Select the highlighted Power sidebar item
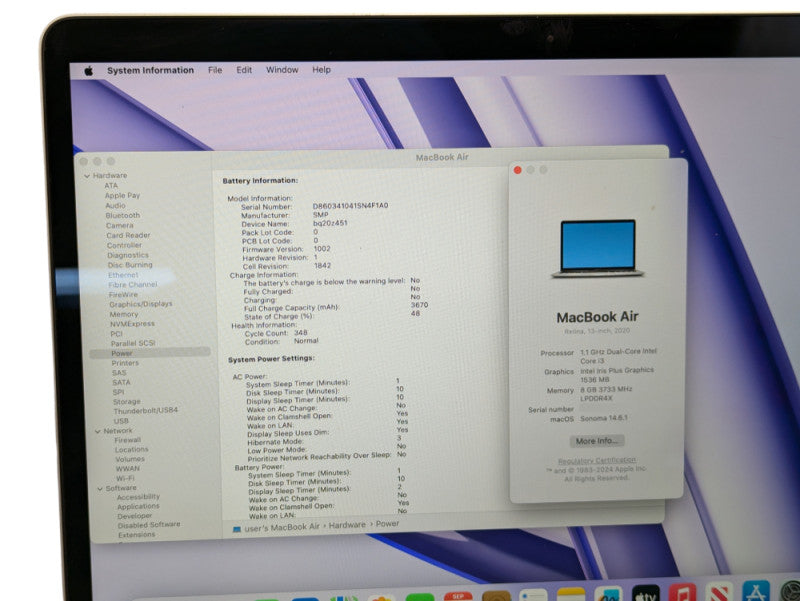 149,353
